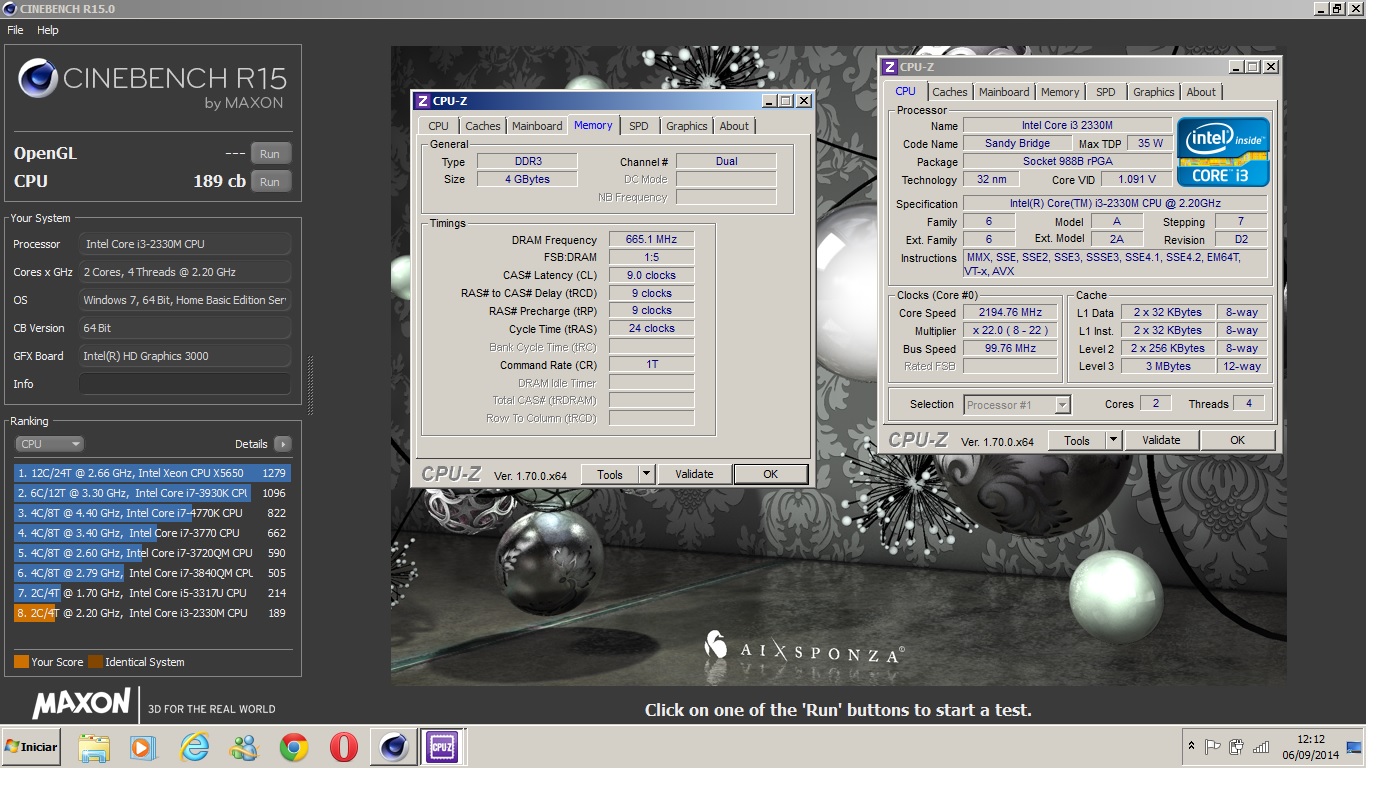Select Xeon X5650 ranking row

[x=152, y=473]
